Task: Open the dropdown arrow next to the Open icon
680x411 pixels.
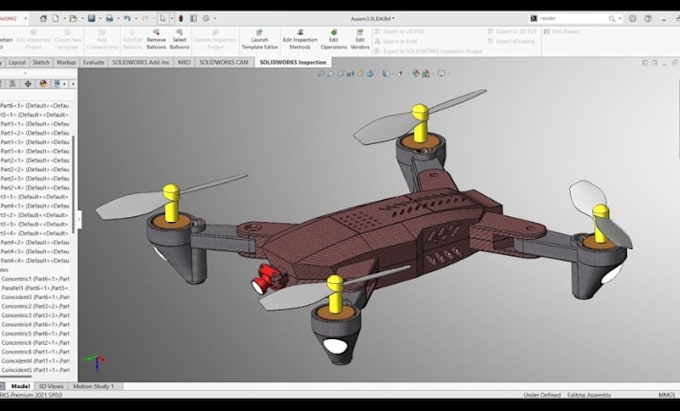Action: click(82, 19)
